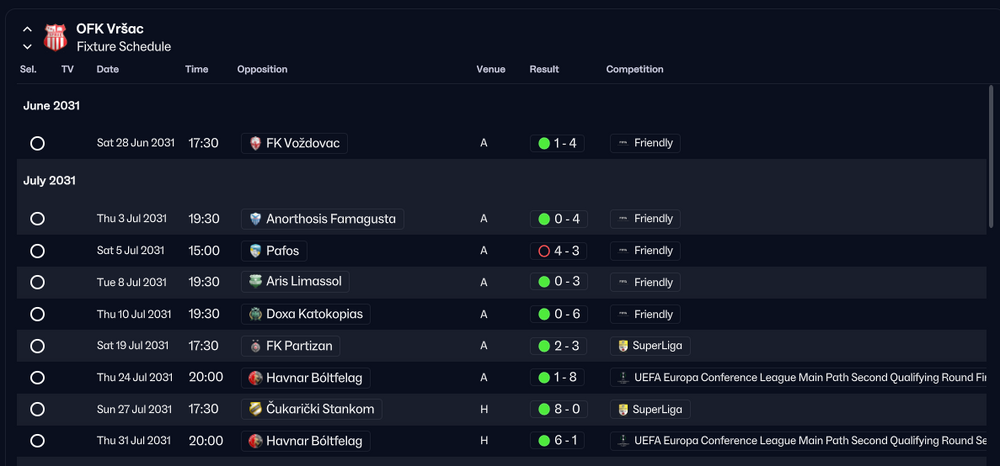Open SuperLiga competition link for Partizan match
The width and height of the screenshot is (1000, 466).
[x=650, y=346]
